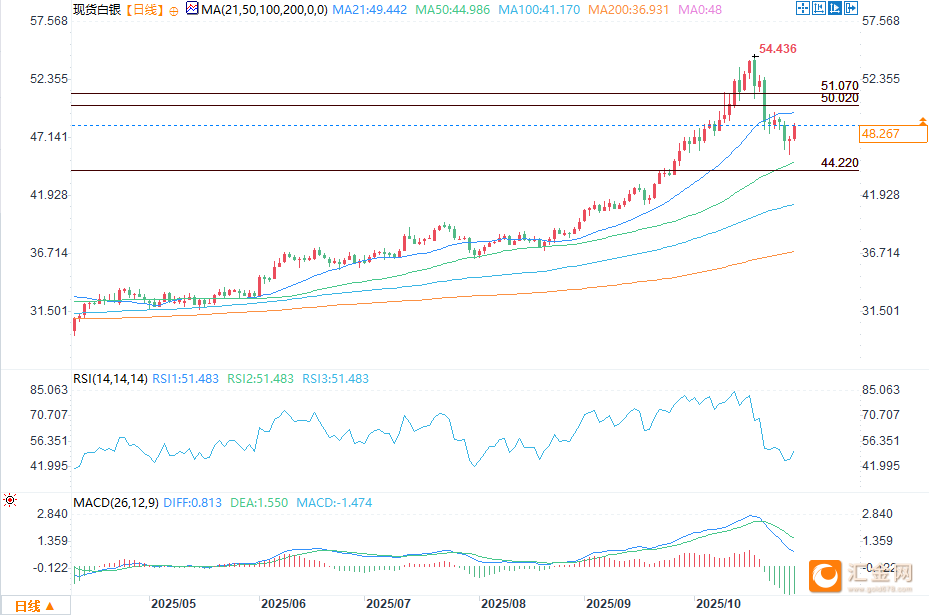929x615 pixels.
Task: Click the 85.063 RSI level, left axis
Action: pyautogui.click(x=49, y=390)
